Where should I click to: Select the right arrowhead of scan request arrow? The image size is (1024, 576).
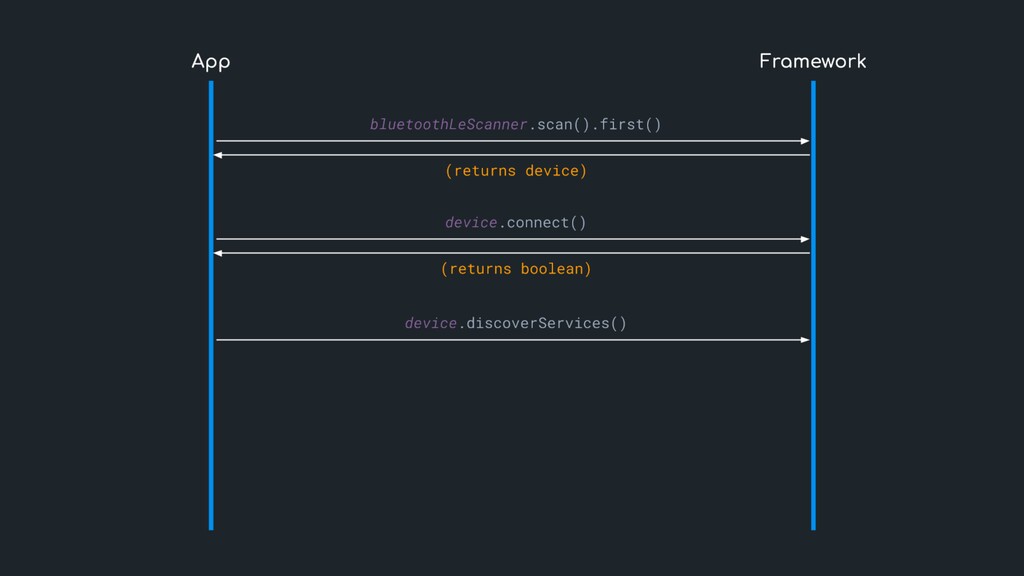tap(804, 141)
